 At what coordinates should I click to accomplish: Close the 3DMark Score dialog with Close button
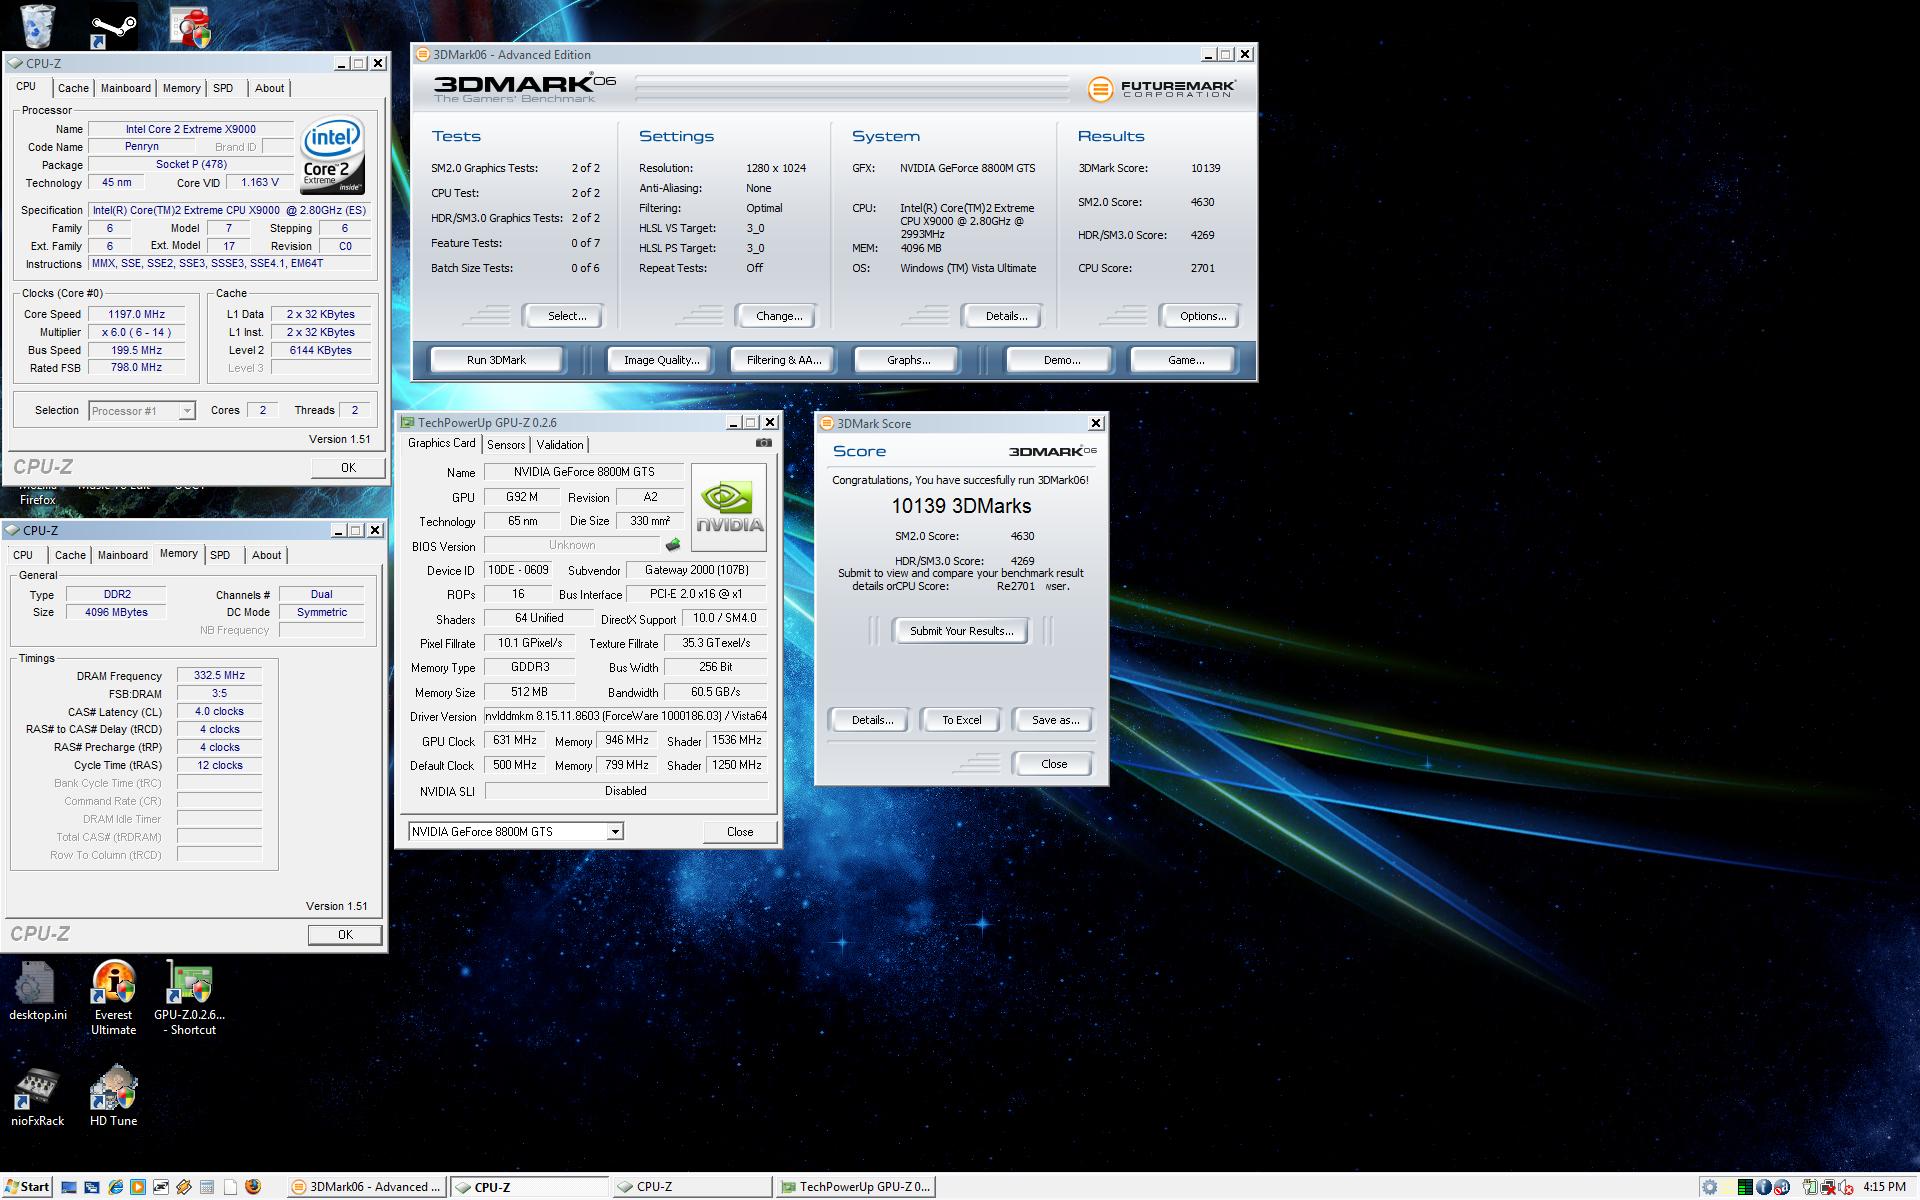click(x=1054, y=764)
